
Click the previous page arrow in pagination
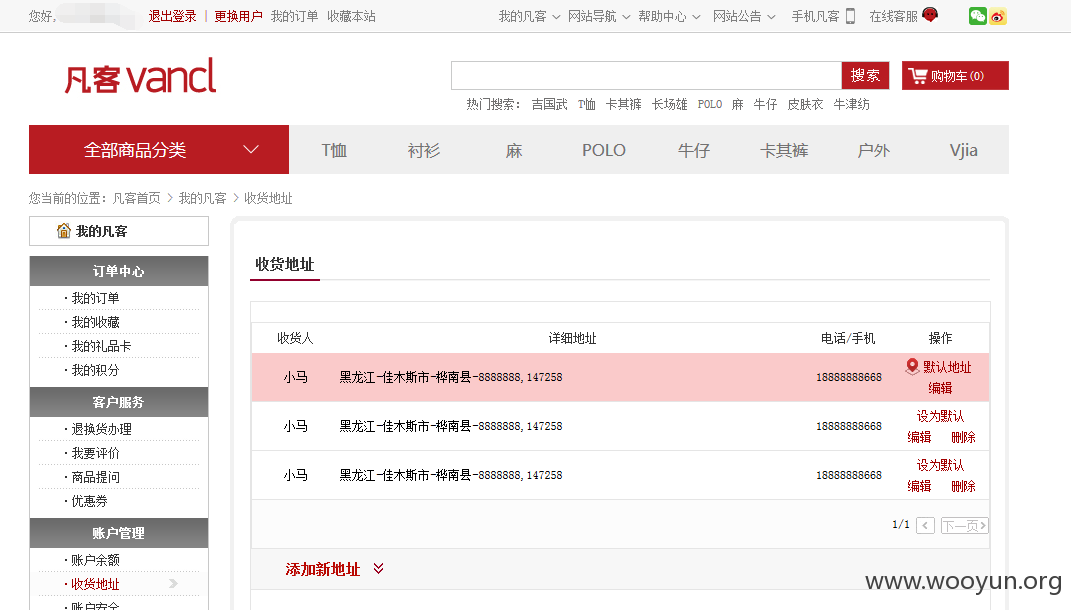[926, 525]
